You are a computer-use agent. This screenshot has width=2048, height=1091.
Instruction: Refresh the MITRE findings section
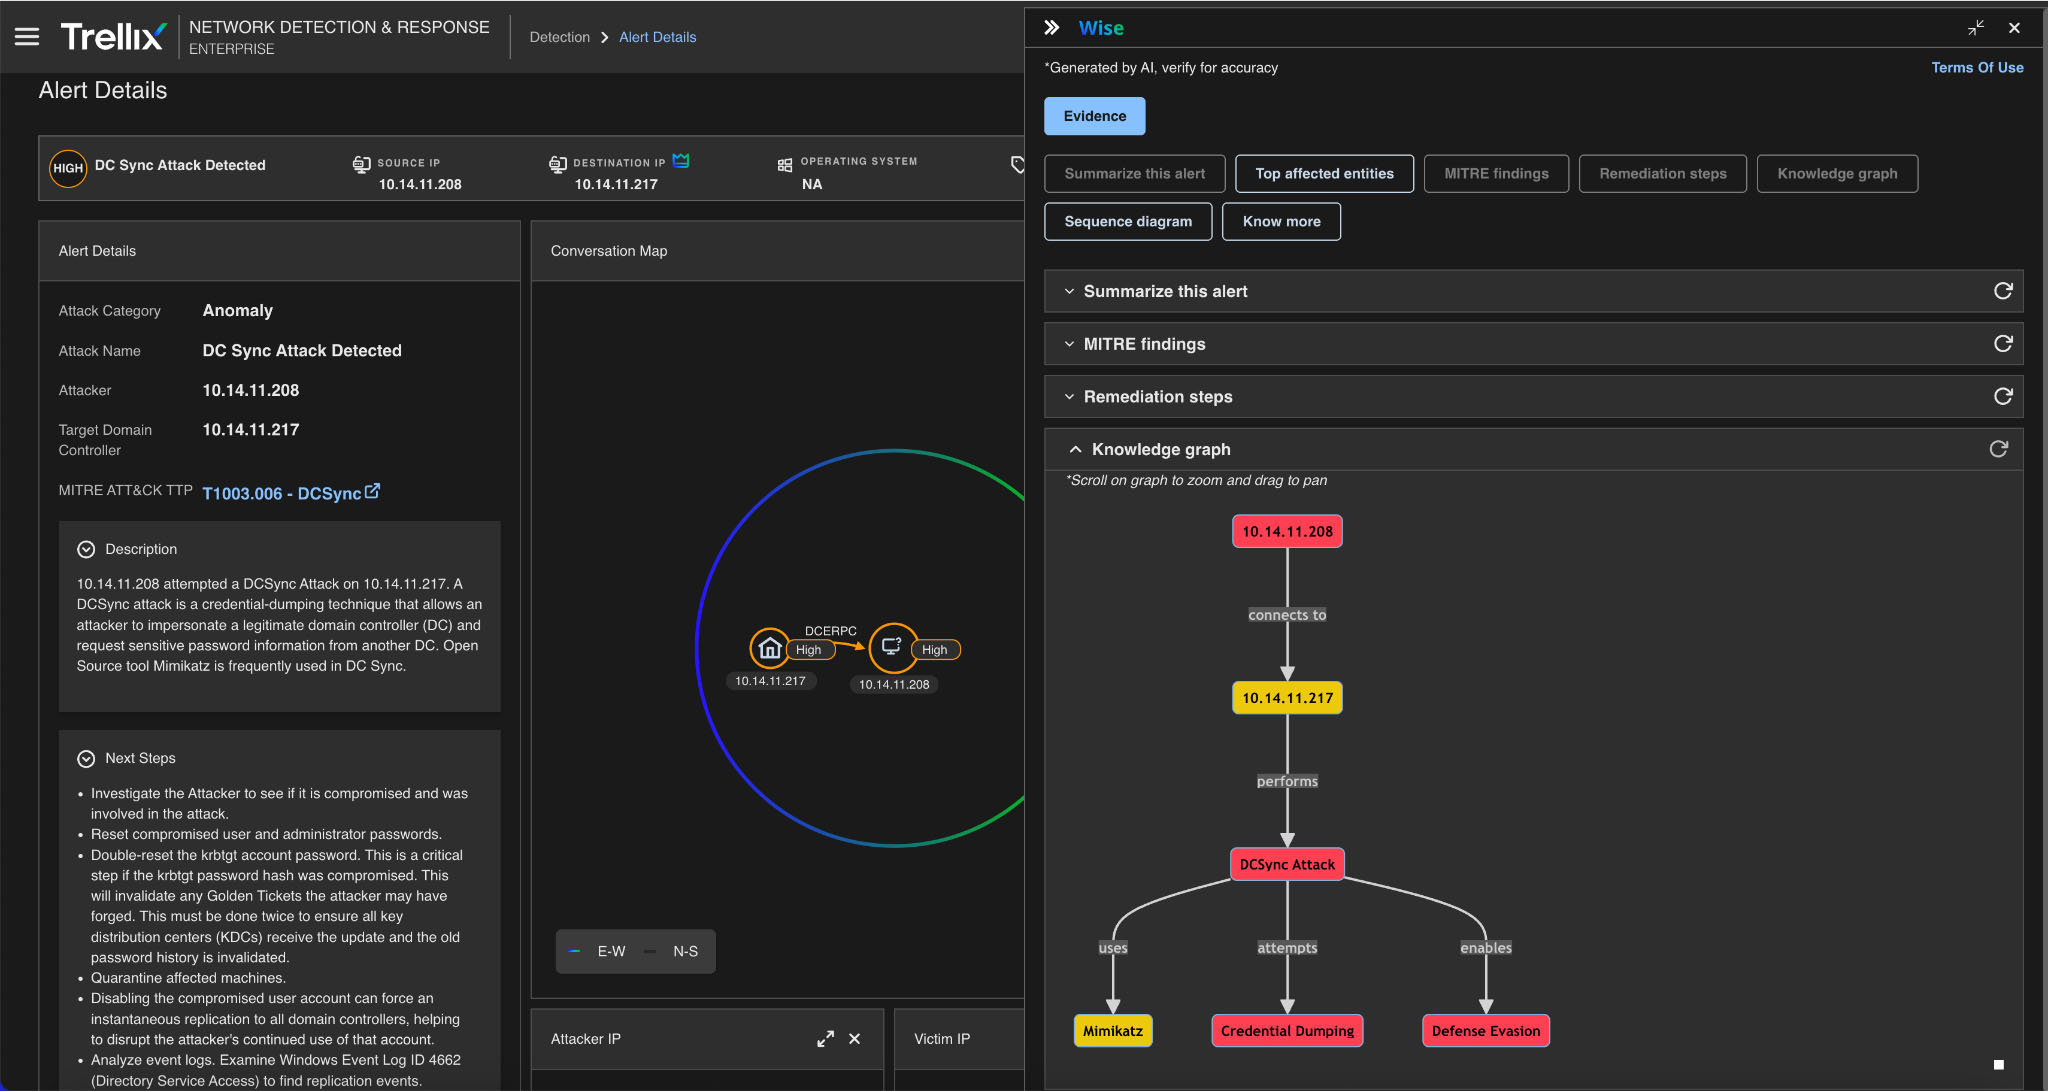[2002, 344]
